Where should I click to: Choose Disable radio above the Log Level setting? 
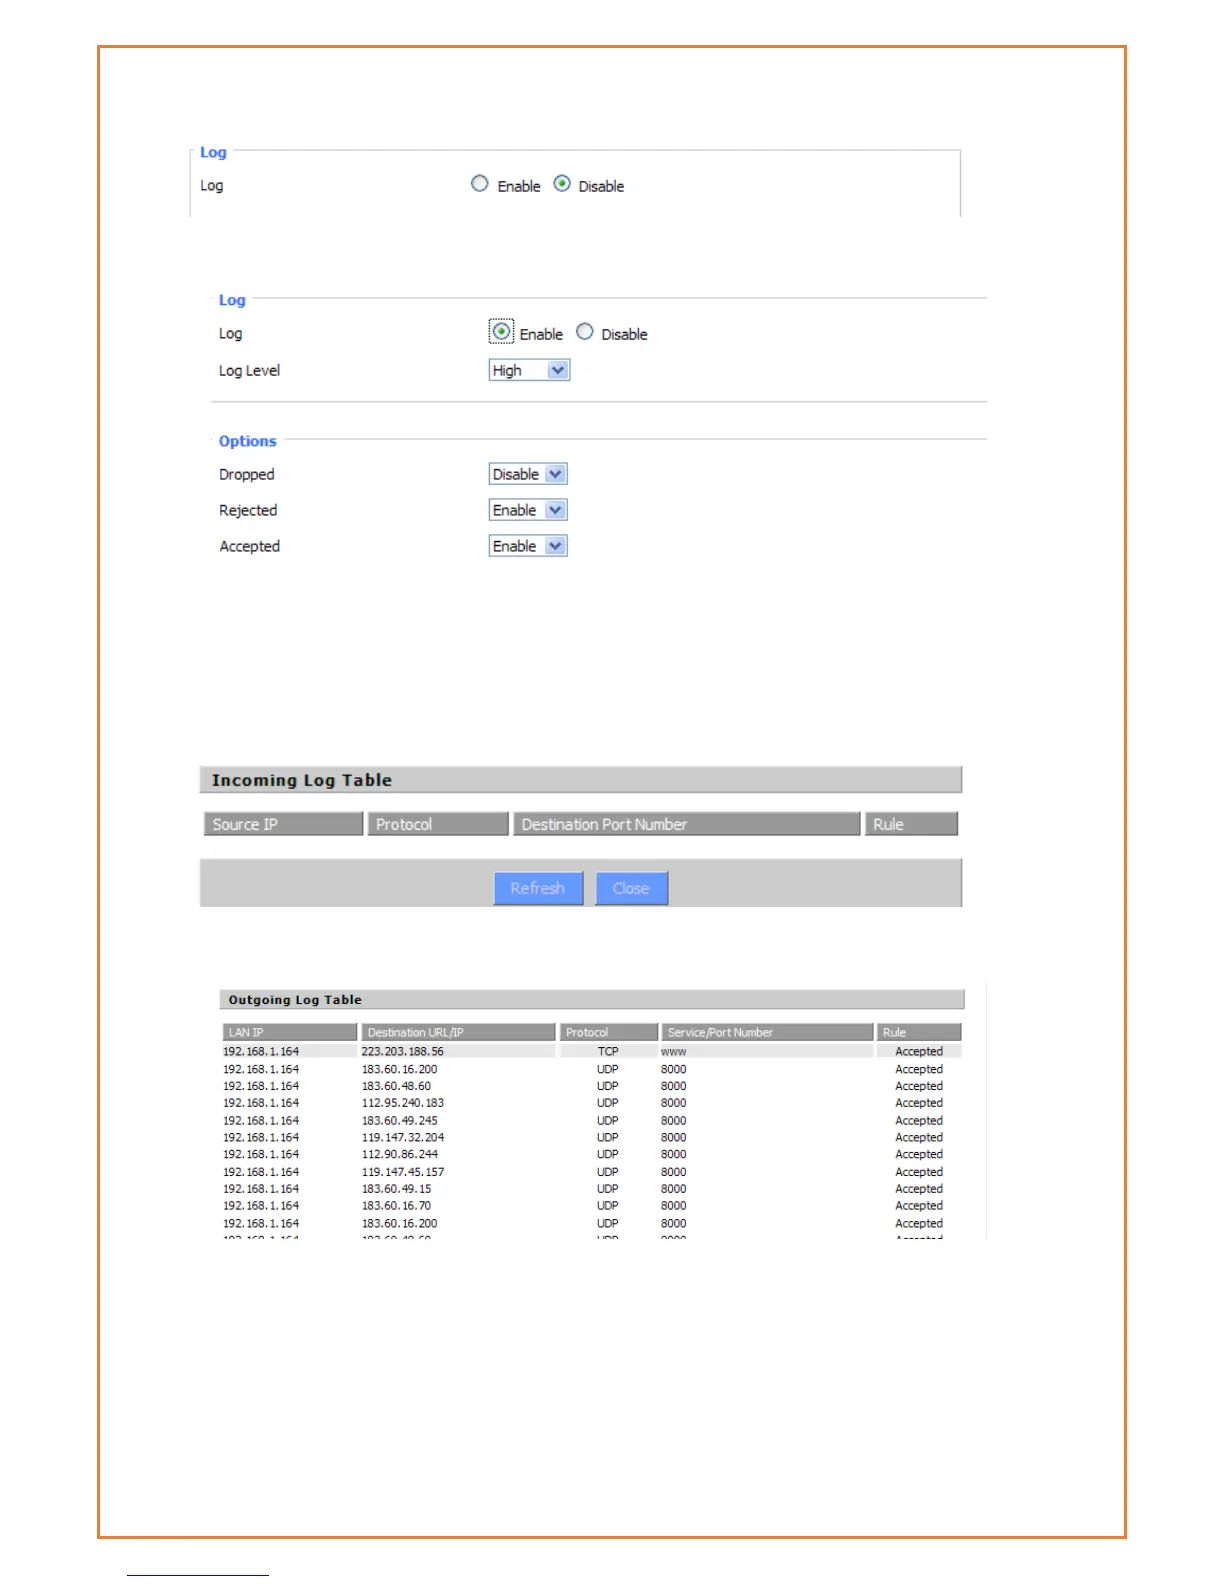point(585,332)
